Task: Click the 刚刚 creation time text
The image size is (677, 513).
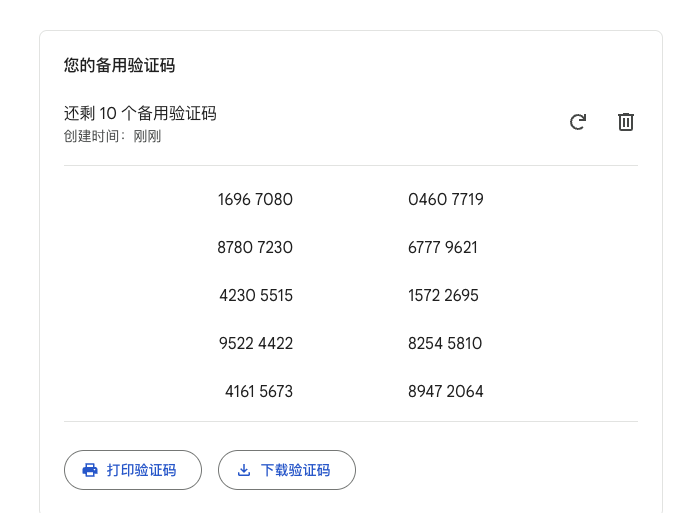Action: (x=147, y=136)
